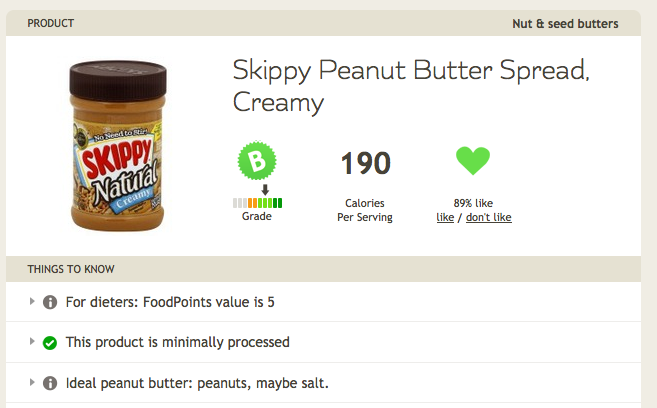Click the 190 calories number
This screenshot has height=408, width=657.
365,163
